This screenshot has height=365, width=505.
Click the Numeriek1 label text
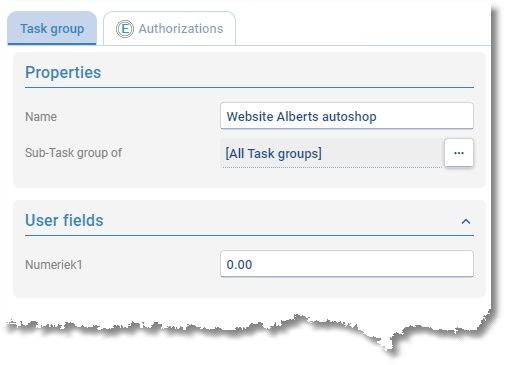coord(53,265)
